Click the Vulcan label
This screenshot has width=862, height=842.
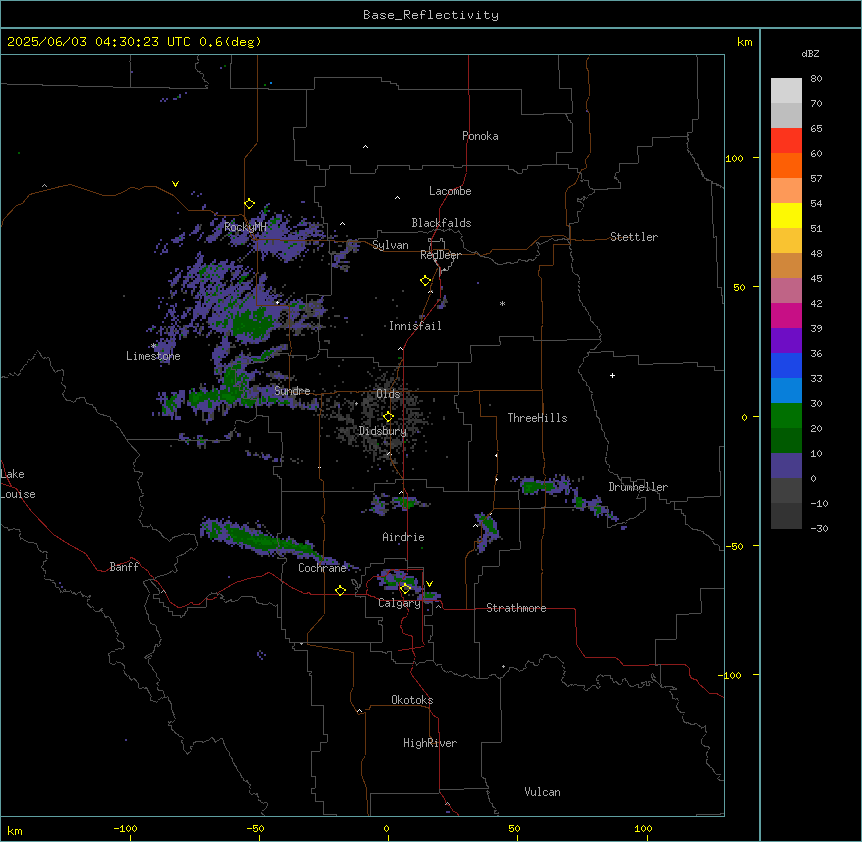[x=542, y=792]
